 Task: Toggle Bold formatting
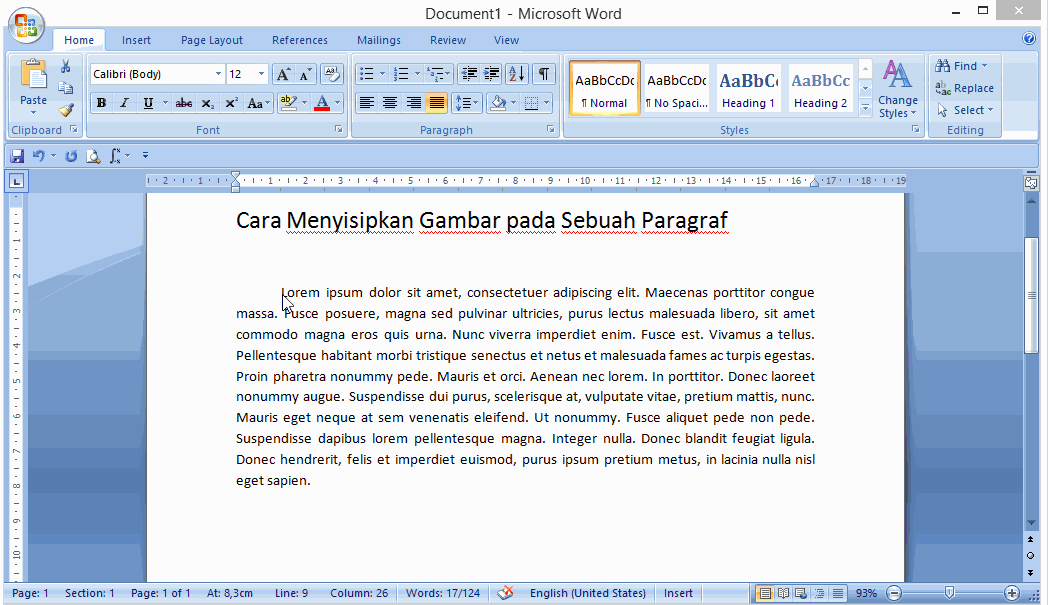tap(101, 103)
